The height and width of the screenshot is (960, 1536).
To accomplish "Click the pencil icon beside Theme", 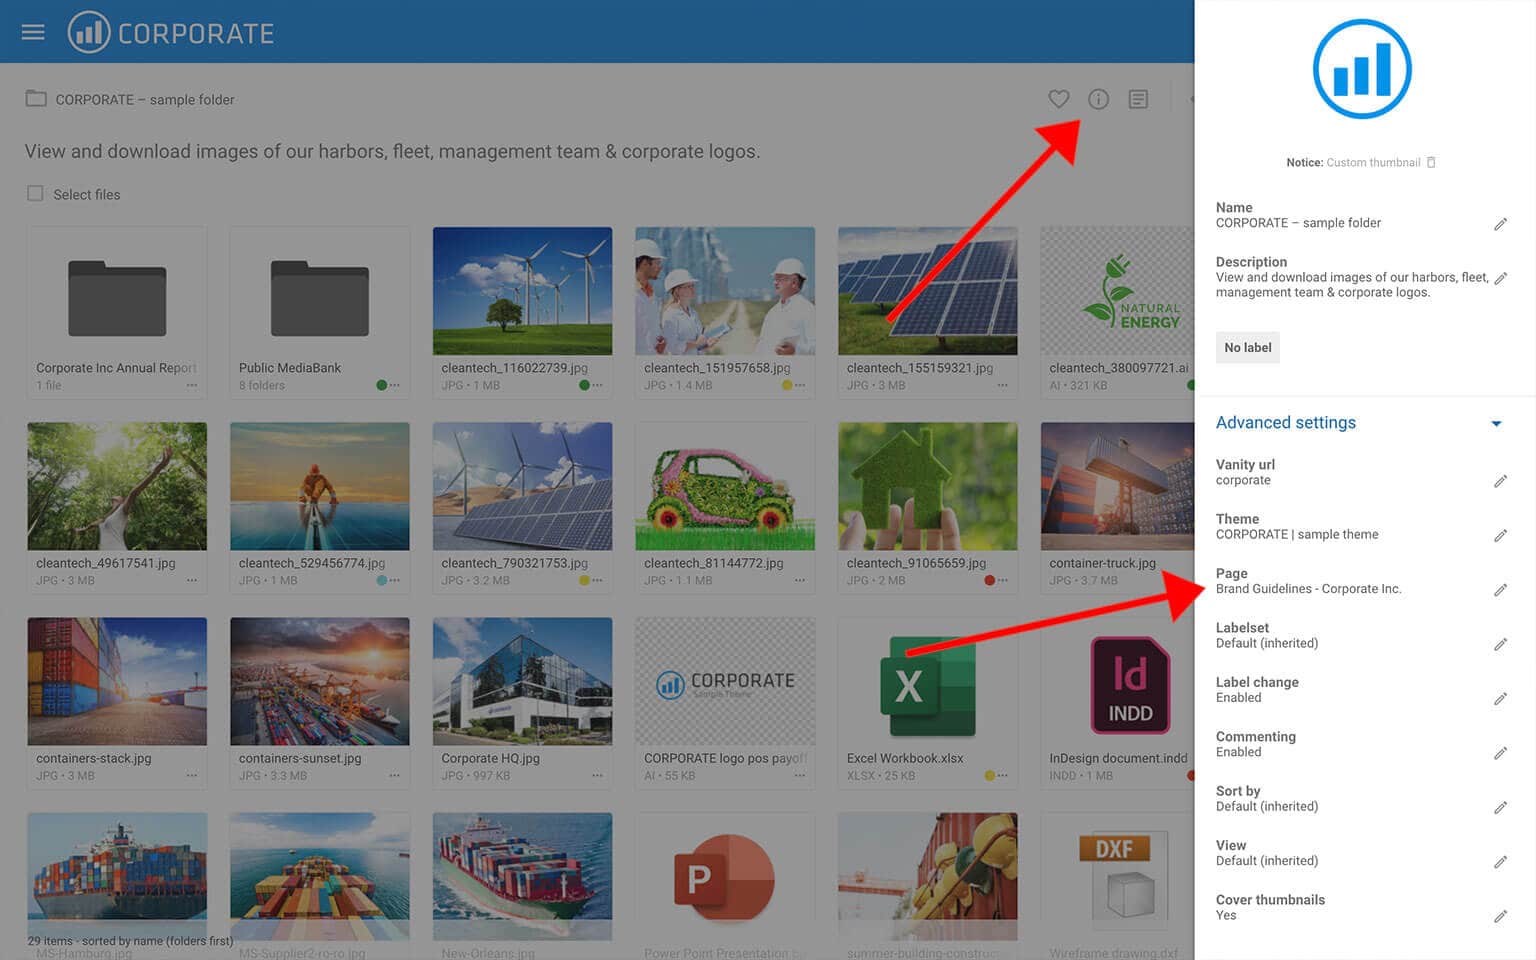I will pos(1500,536).
